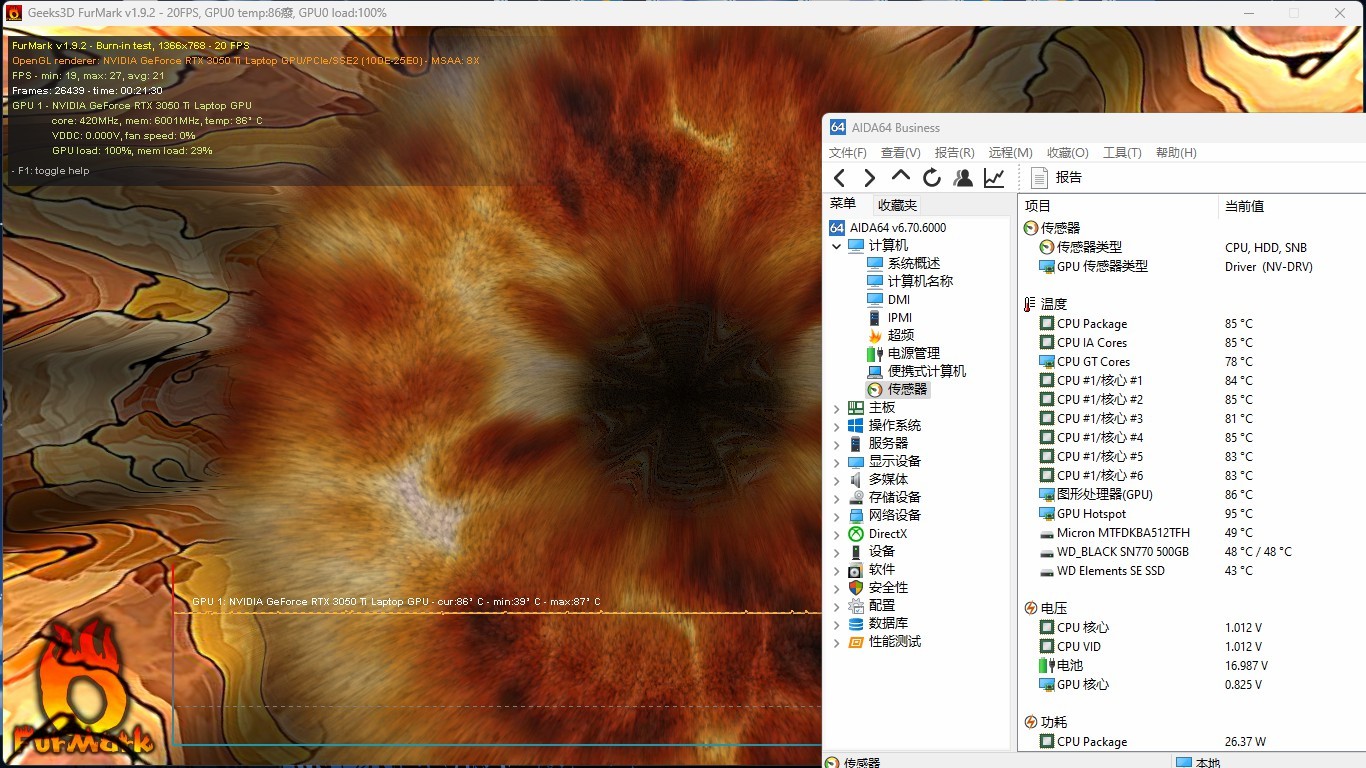
Task: Go up one level with Up arrow
Action: point(901,177)
